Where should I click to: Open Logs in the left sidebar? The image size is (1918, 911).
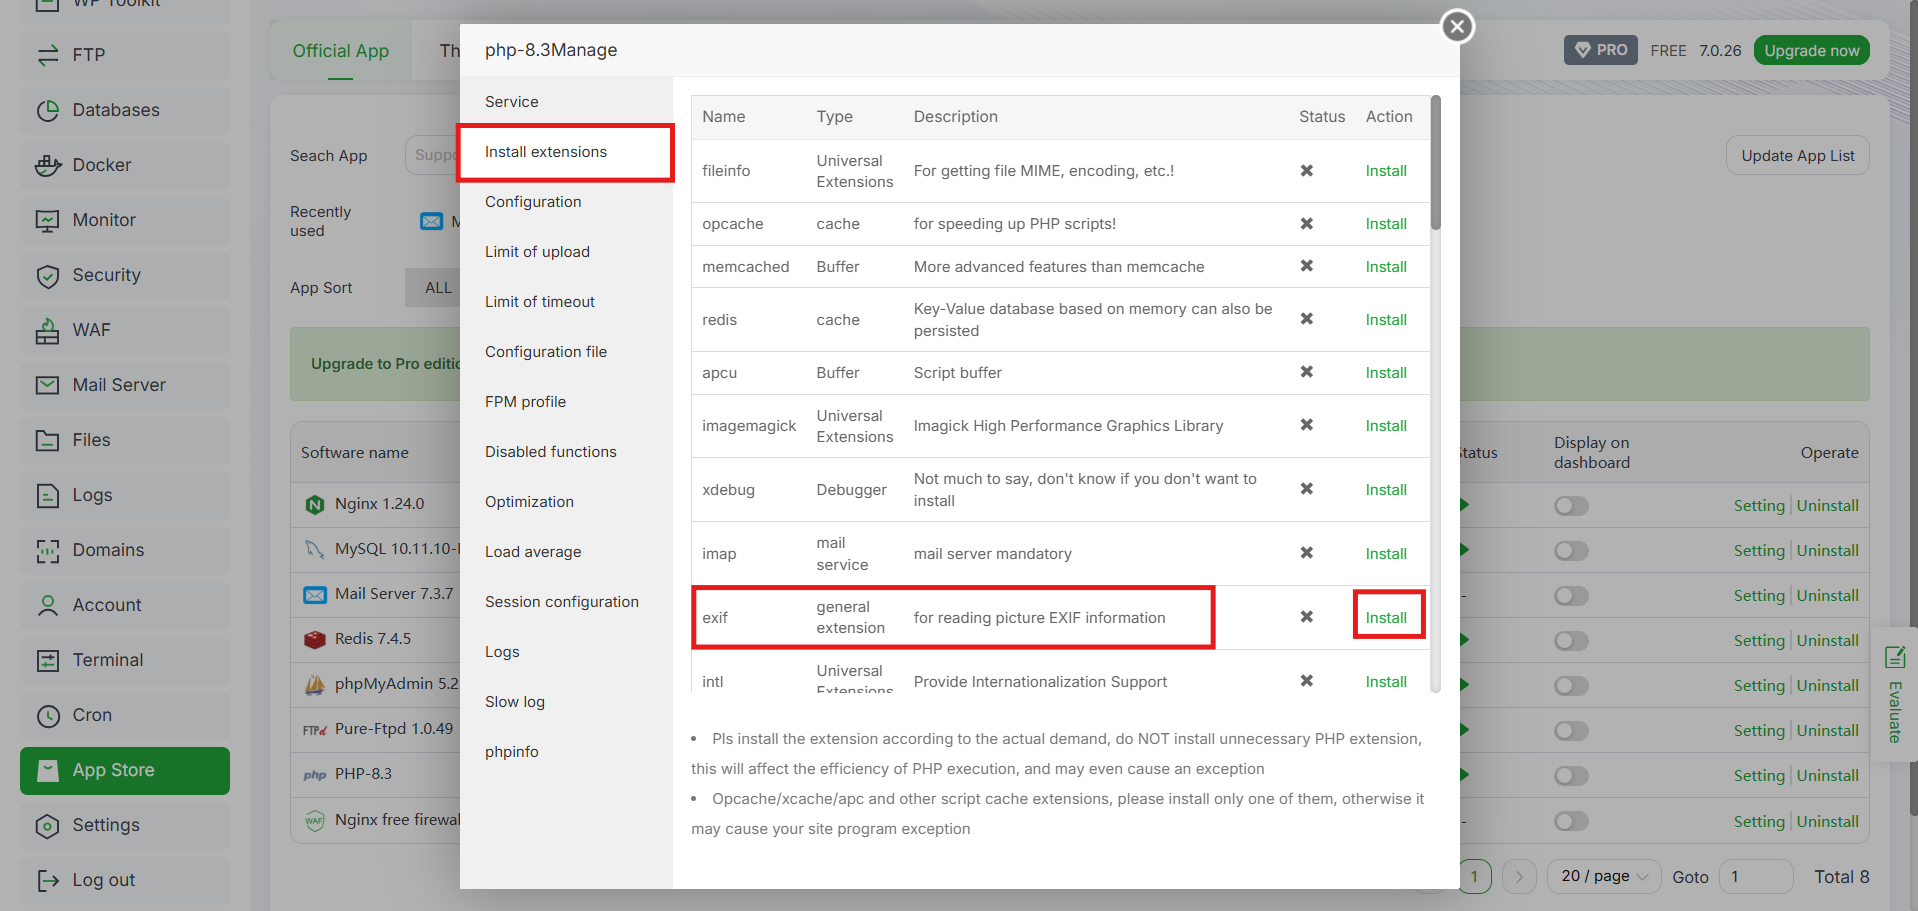(x=125, y=495)
